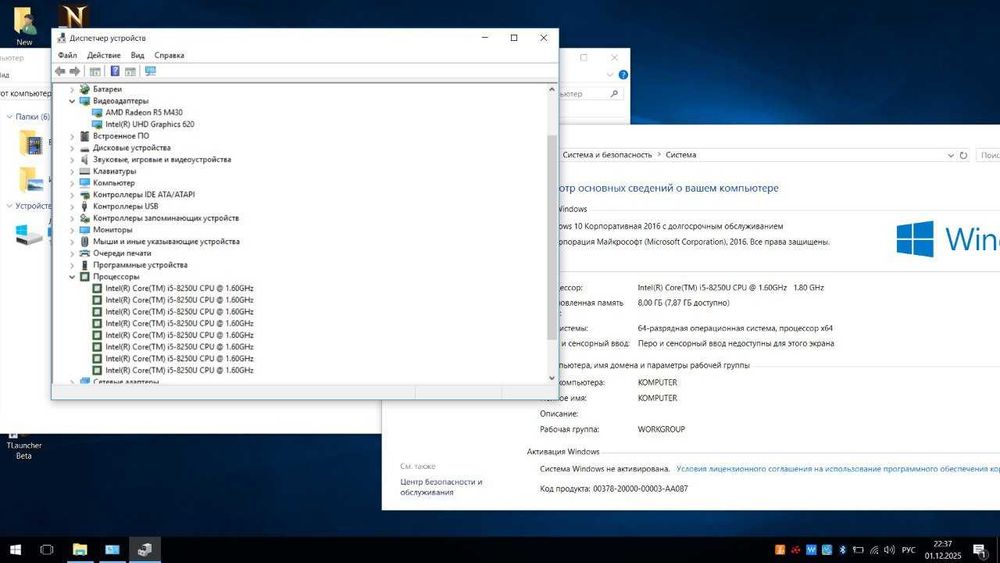1000x563 pixels.
Task: Expand the Батареи category
Action: [x=72, y=89]
